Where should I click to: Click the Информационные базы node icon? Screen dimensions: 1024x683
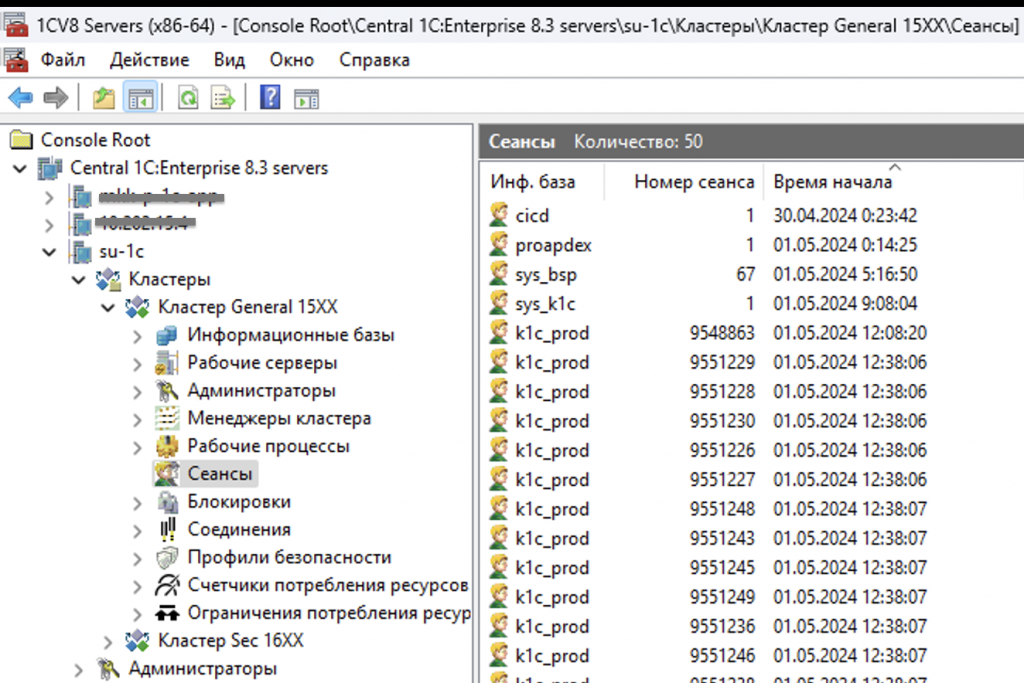pyautogui.click(x=167, y=335)
